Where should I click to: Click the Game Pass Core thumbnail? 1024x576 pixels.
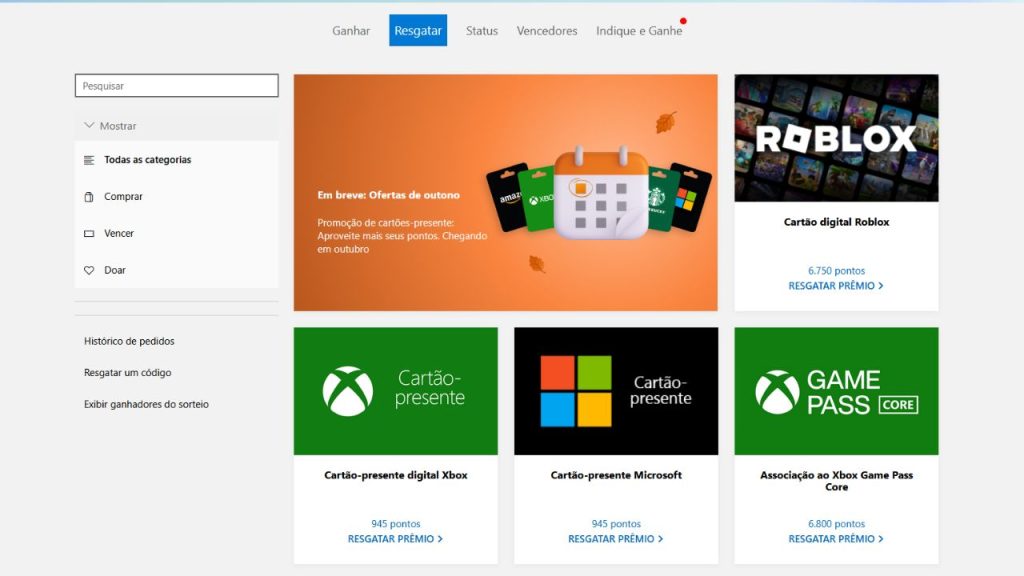pos(837,391)
